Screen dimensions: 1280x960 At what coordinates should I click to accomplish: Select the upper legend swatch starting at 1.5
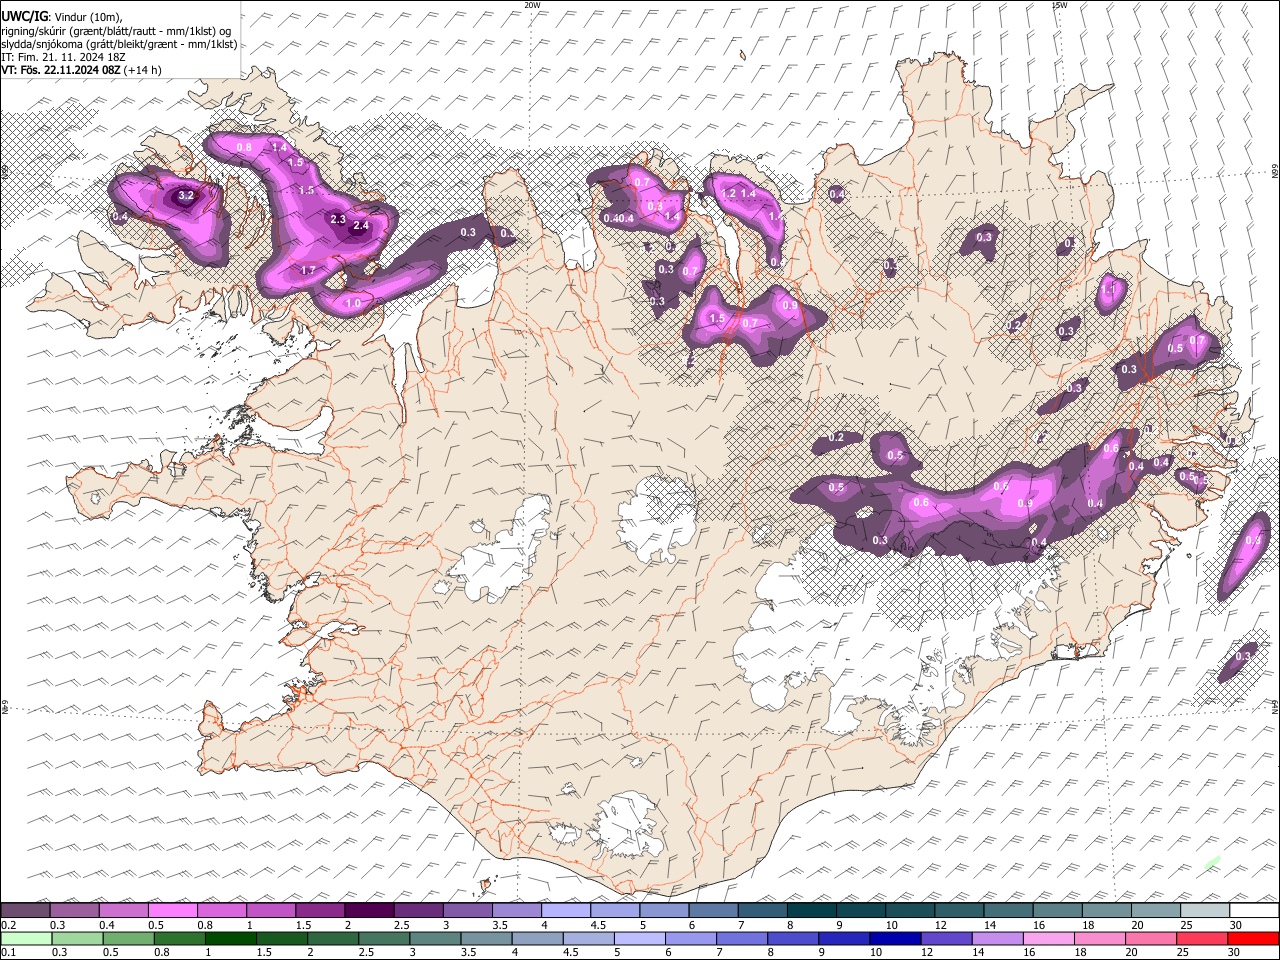coord(320,910)
